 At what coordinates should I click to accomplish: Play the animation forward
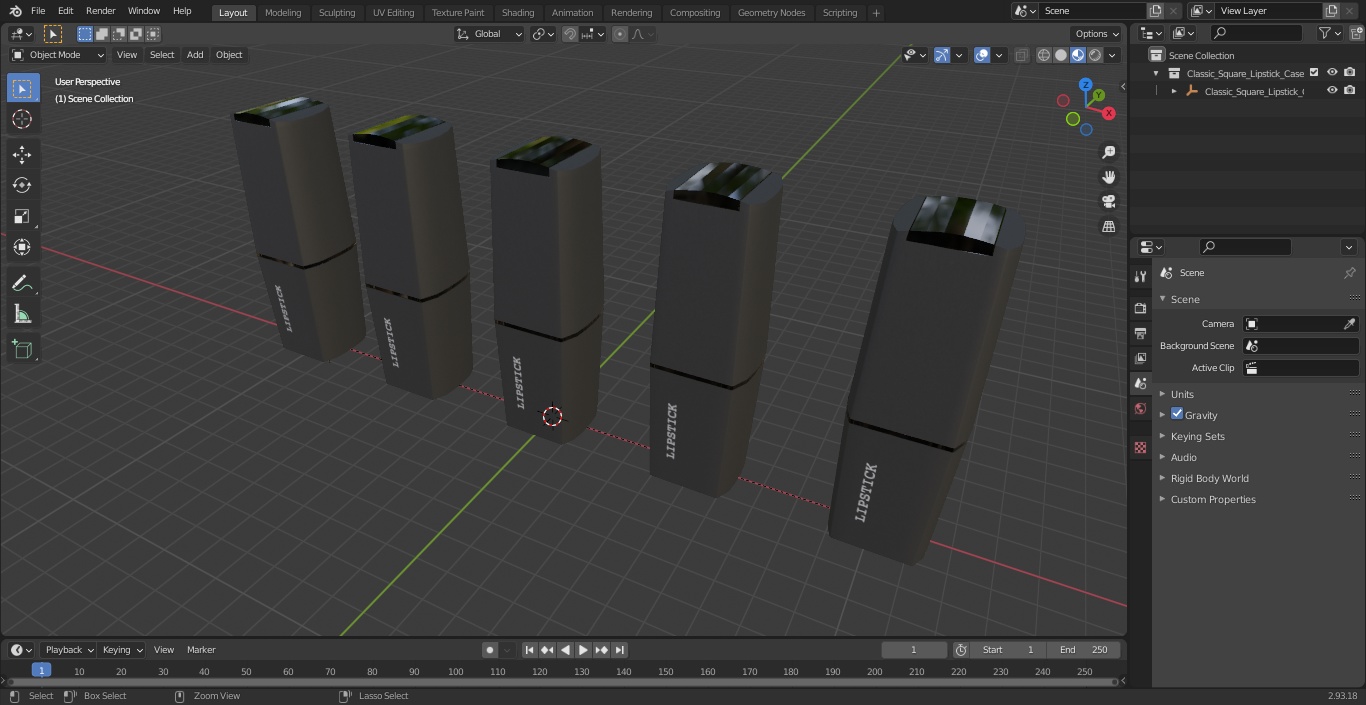click(x=584, y=650)
